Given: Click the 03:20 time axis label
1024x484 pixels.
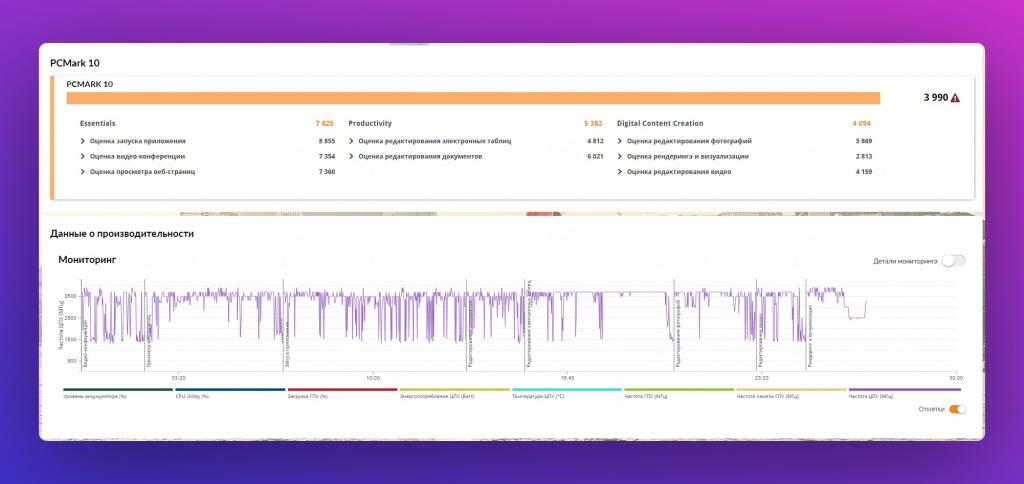Looking at the screenshot, I should (179, 378).
